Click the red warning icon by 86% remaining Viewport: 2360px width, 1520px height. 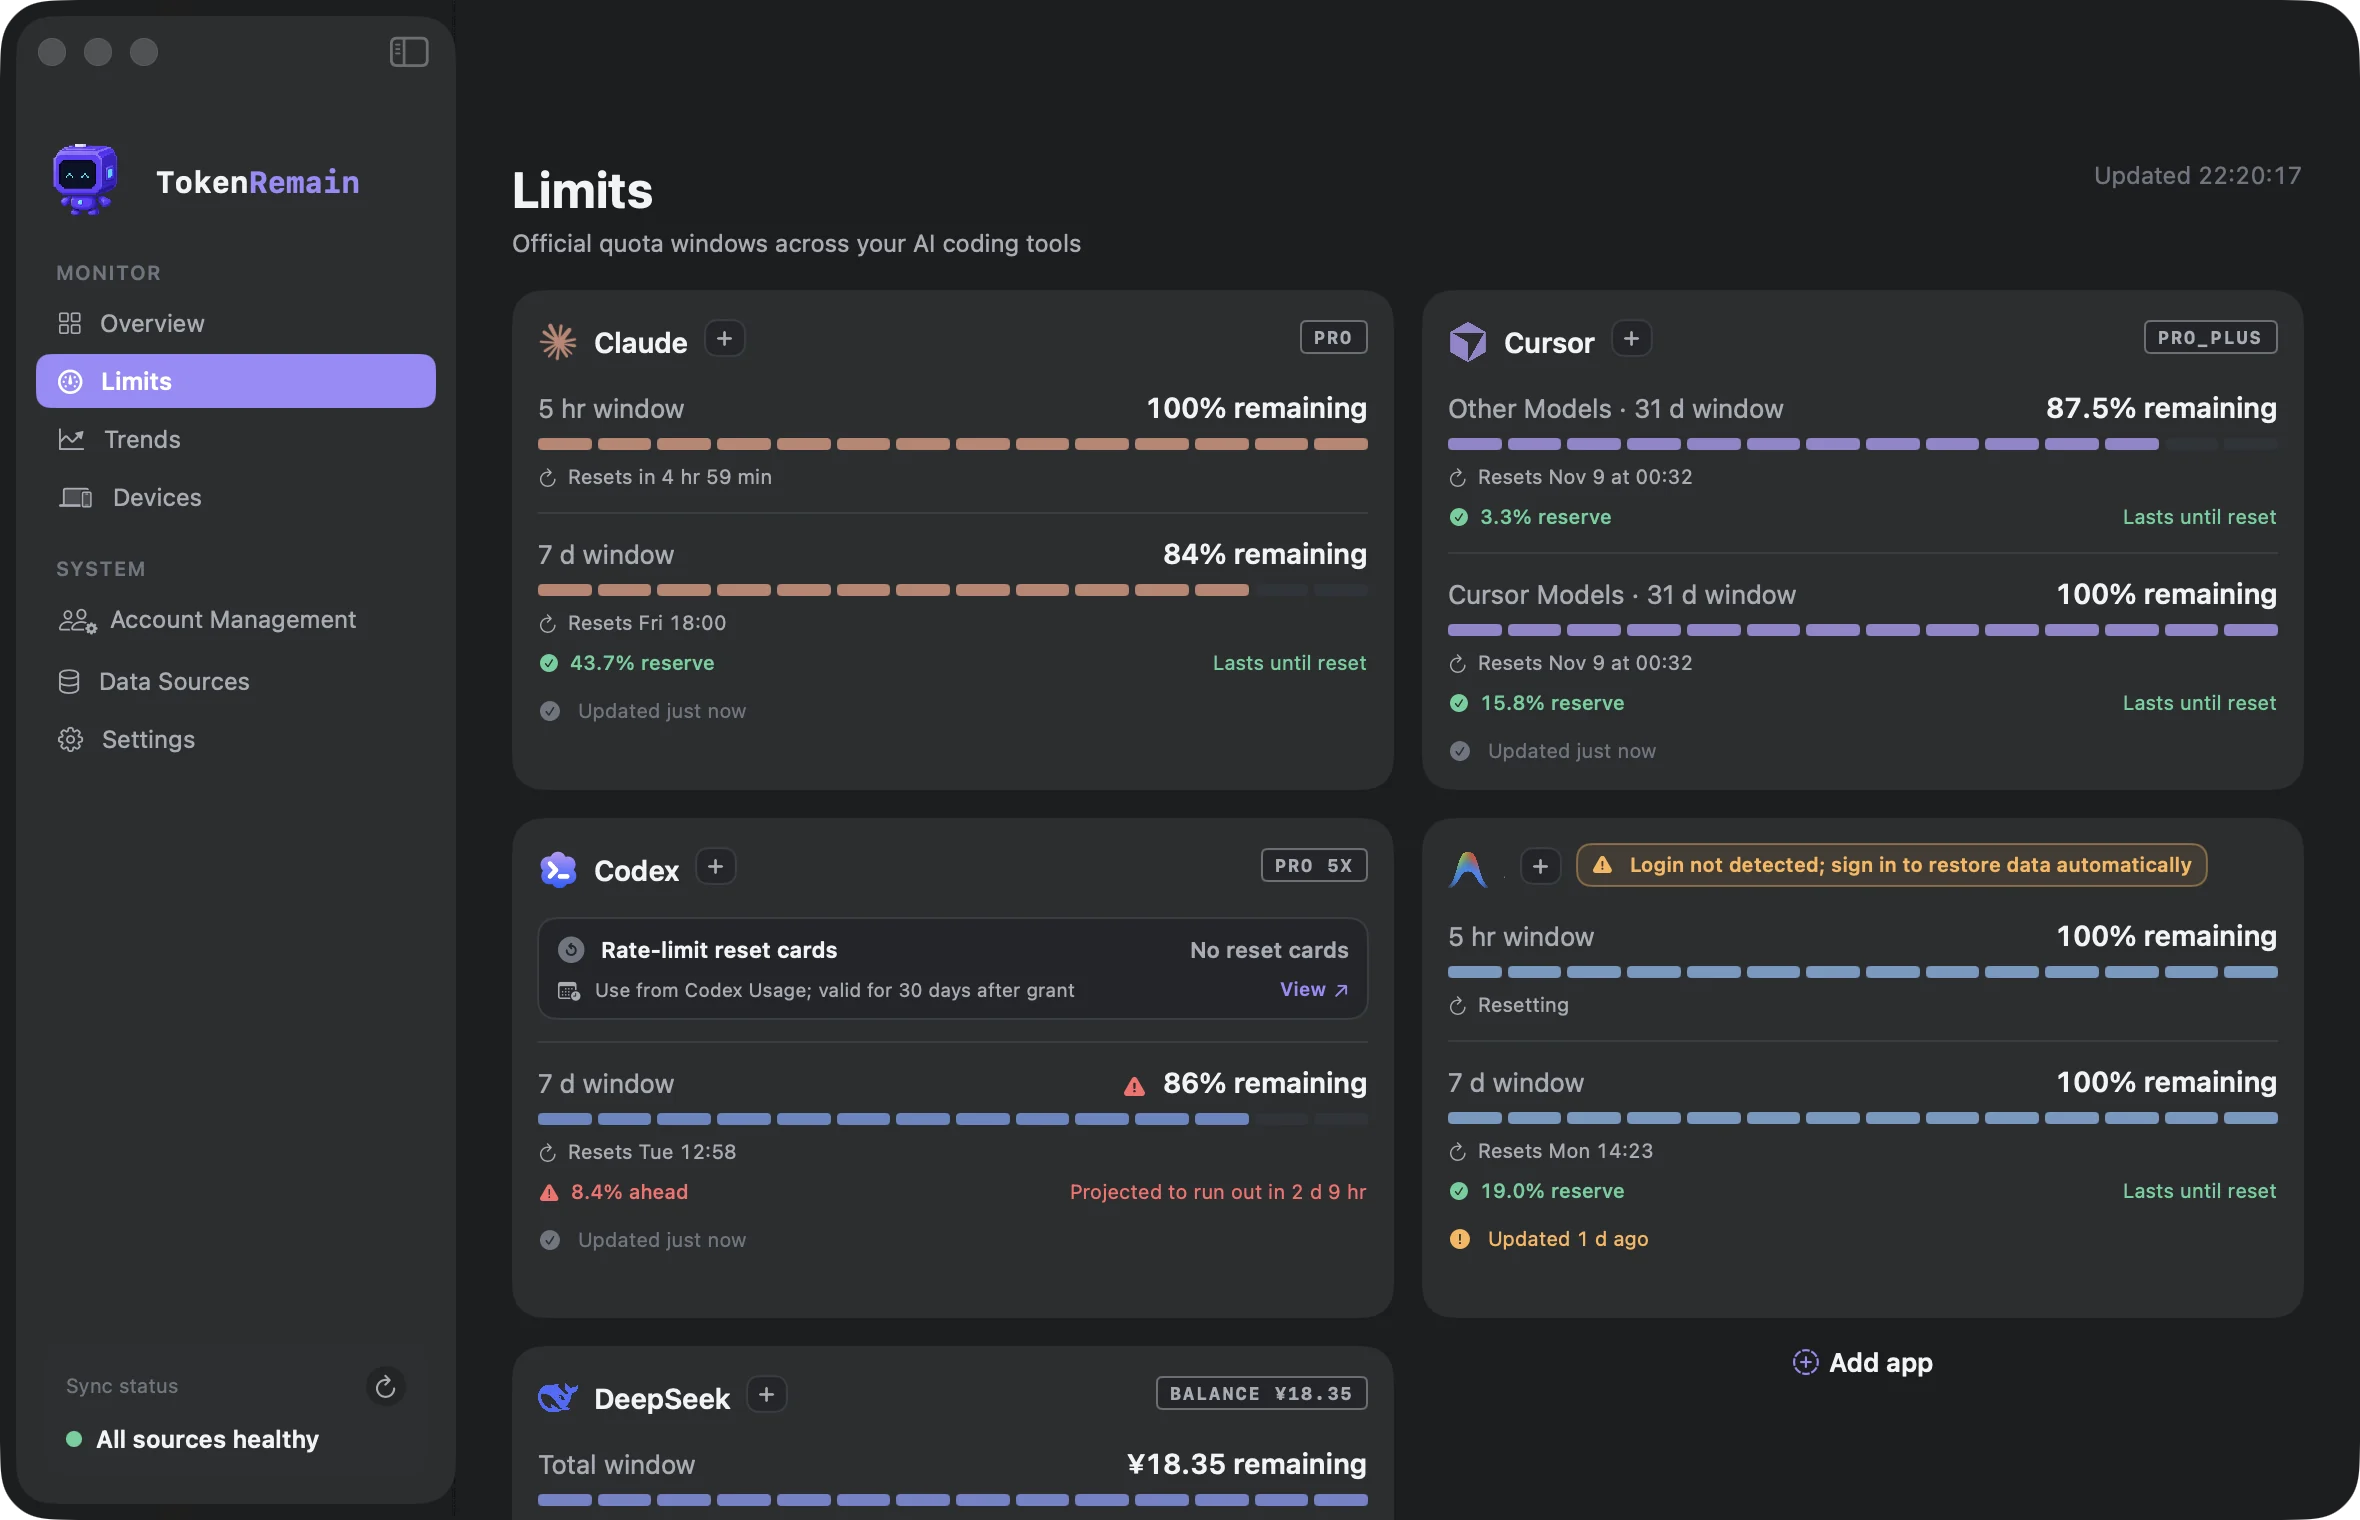(1134, 1086)
